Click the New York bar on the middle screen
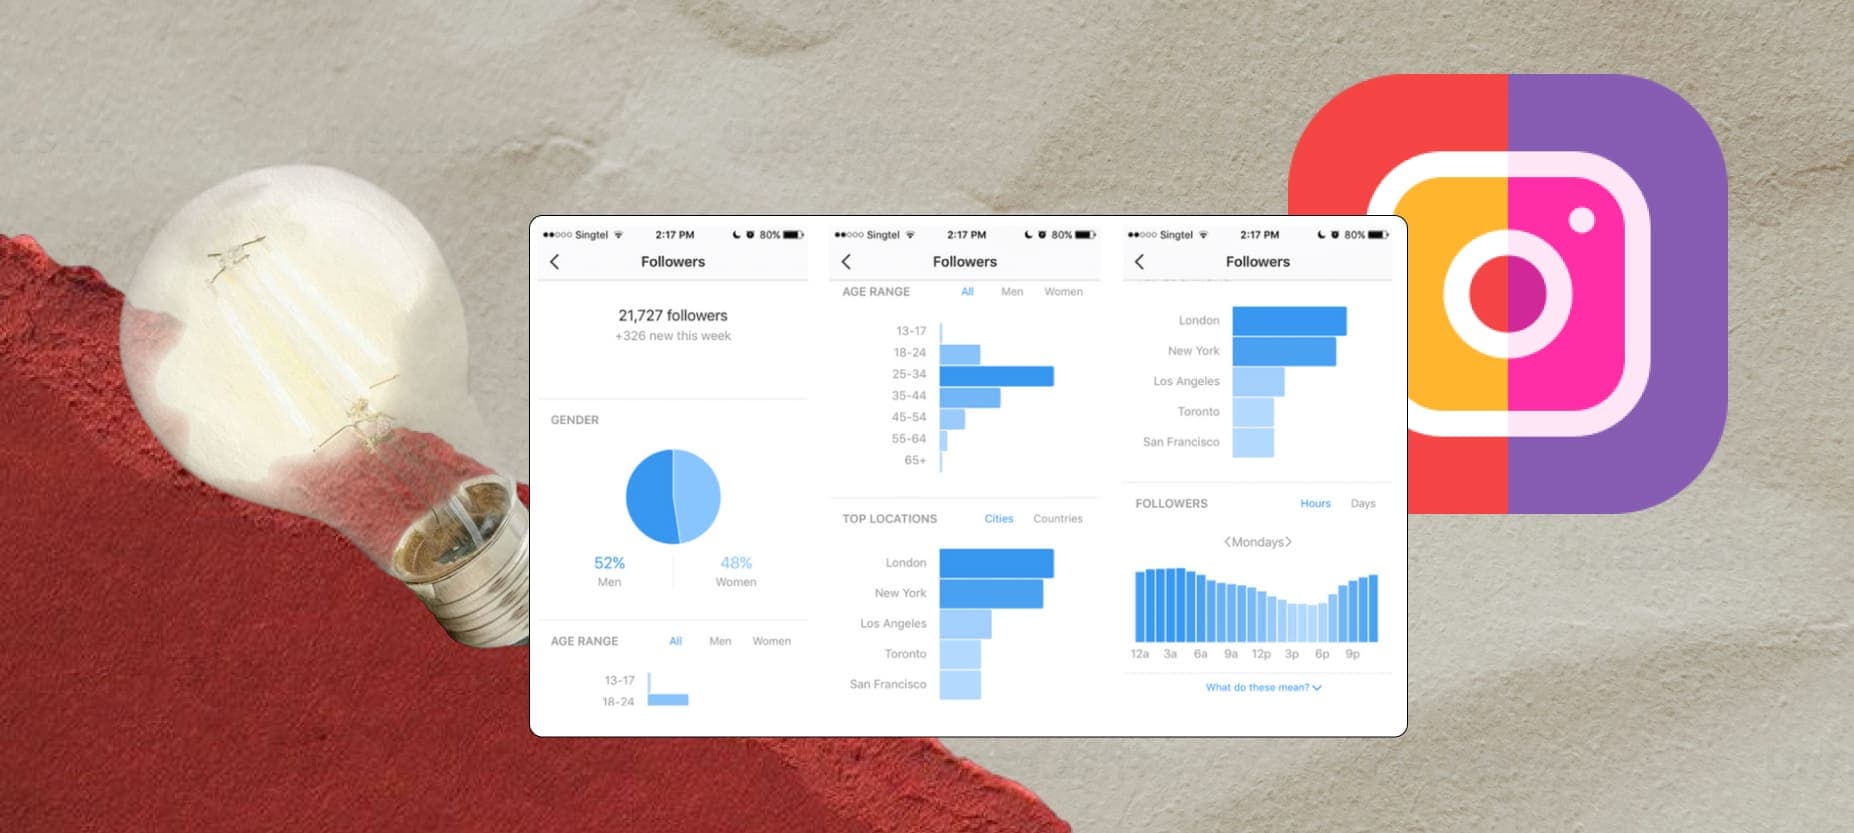 (992, 594)
